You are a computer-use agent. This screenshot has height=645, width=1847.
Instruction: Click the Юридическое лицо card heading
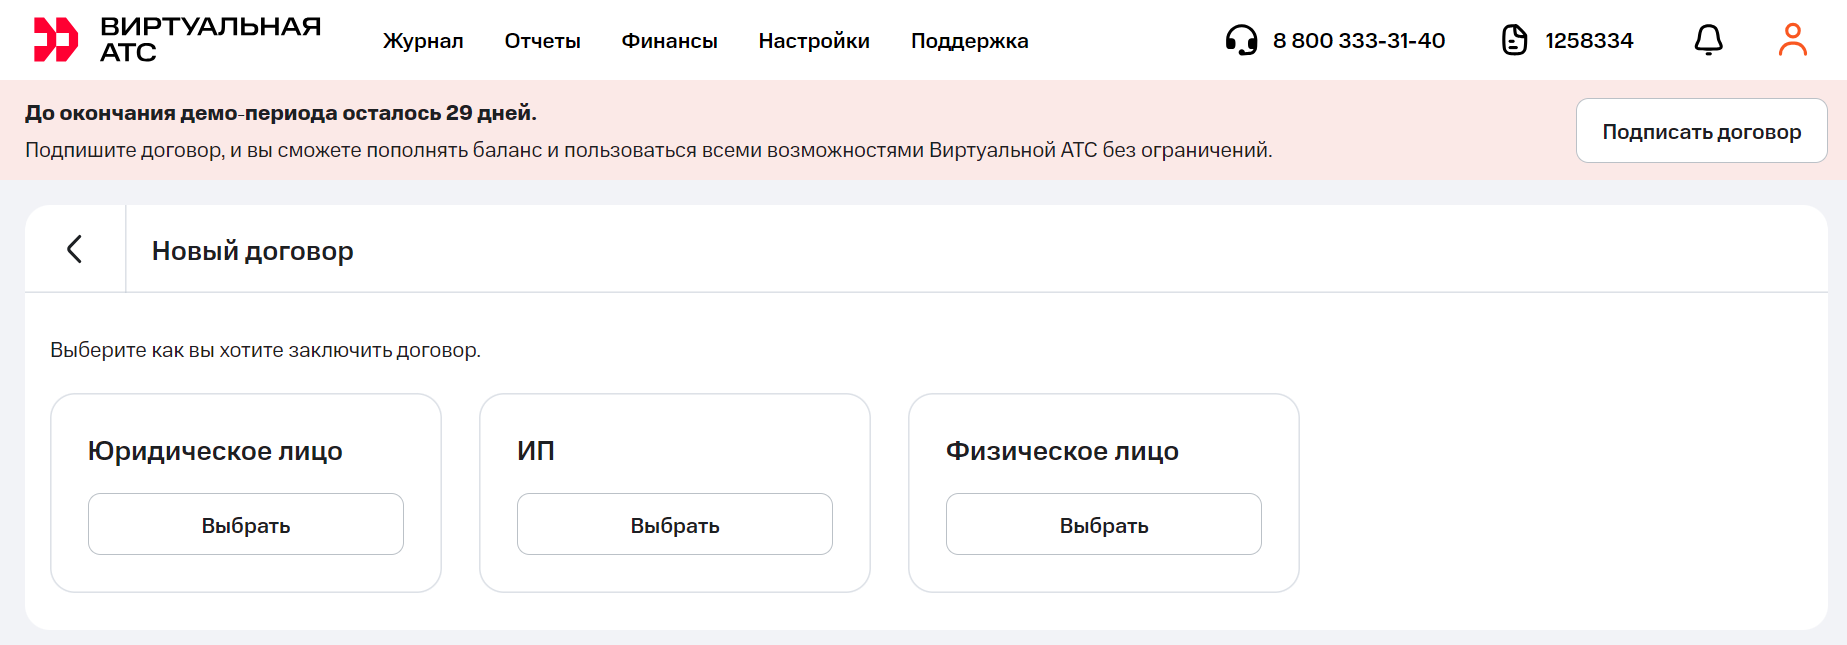(215, 451)
